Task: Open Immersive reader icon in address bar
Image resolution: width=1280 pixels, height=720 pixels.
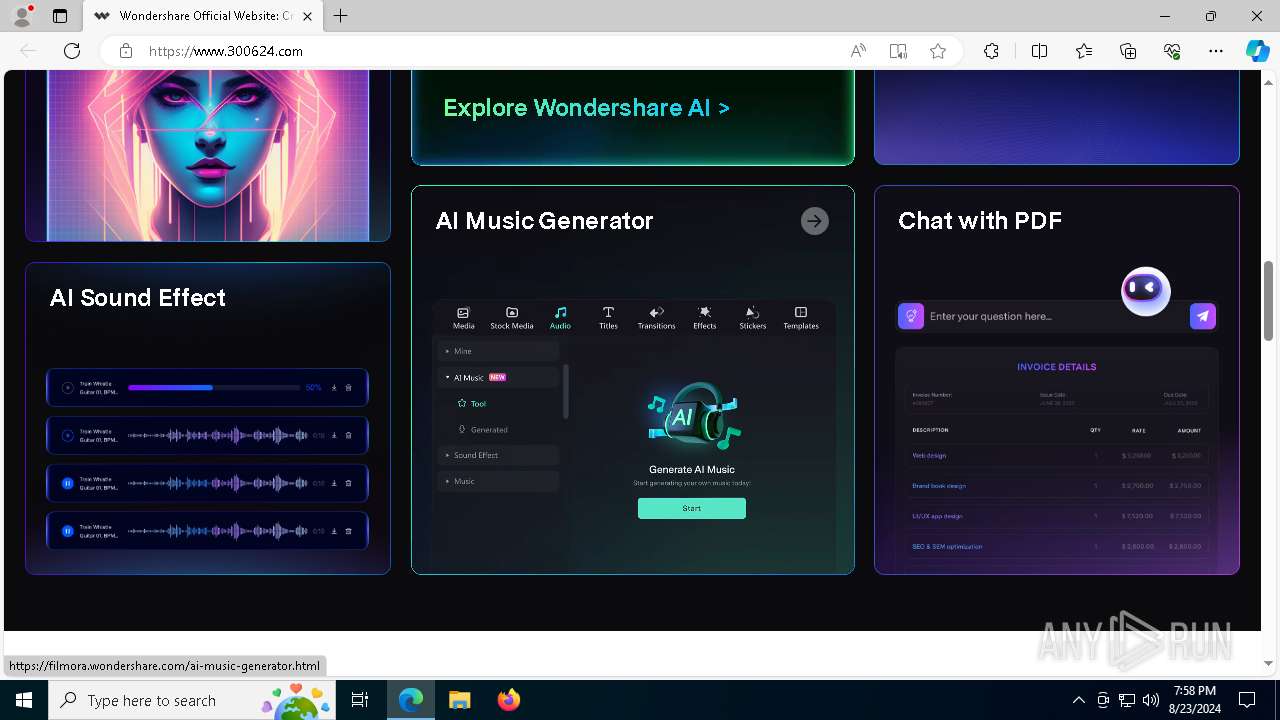Action: click(x=898, y=51)
